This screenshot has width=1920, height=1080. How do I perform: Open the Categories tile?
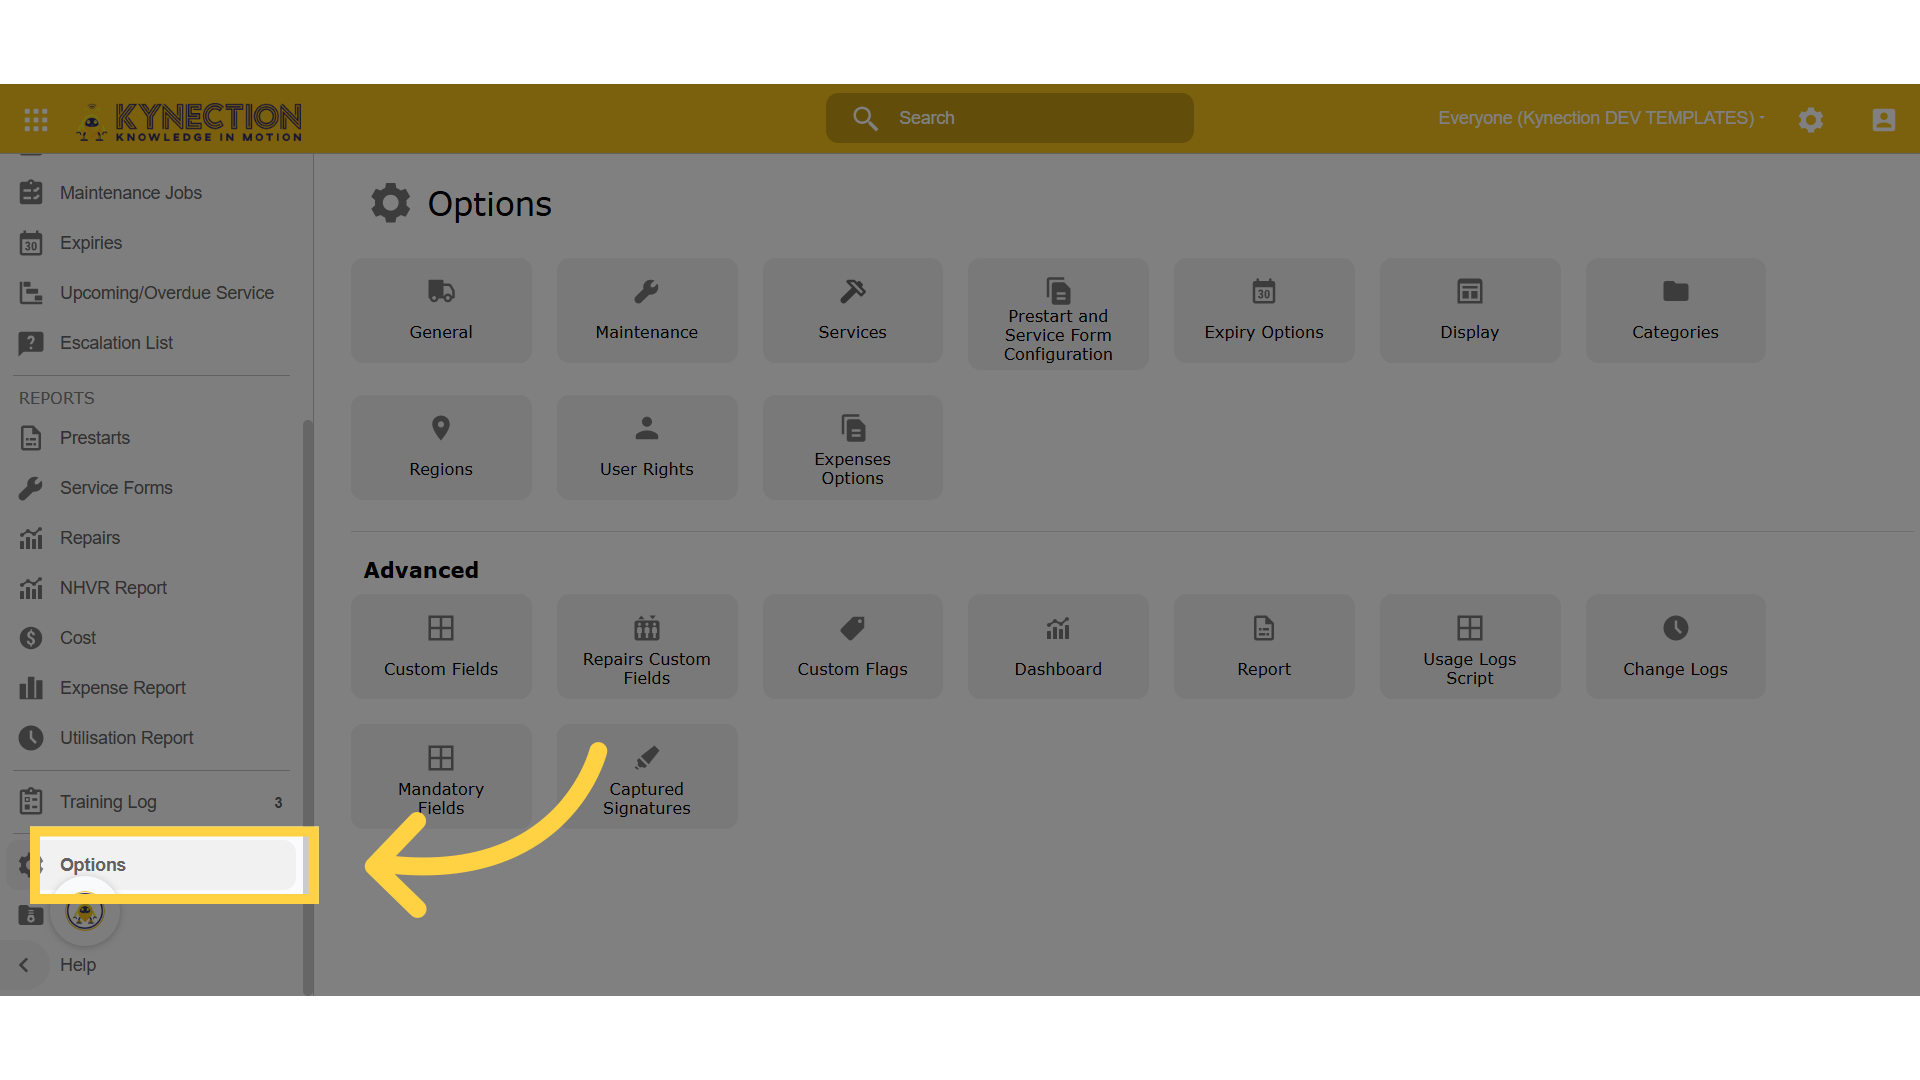click(1676, 310)
